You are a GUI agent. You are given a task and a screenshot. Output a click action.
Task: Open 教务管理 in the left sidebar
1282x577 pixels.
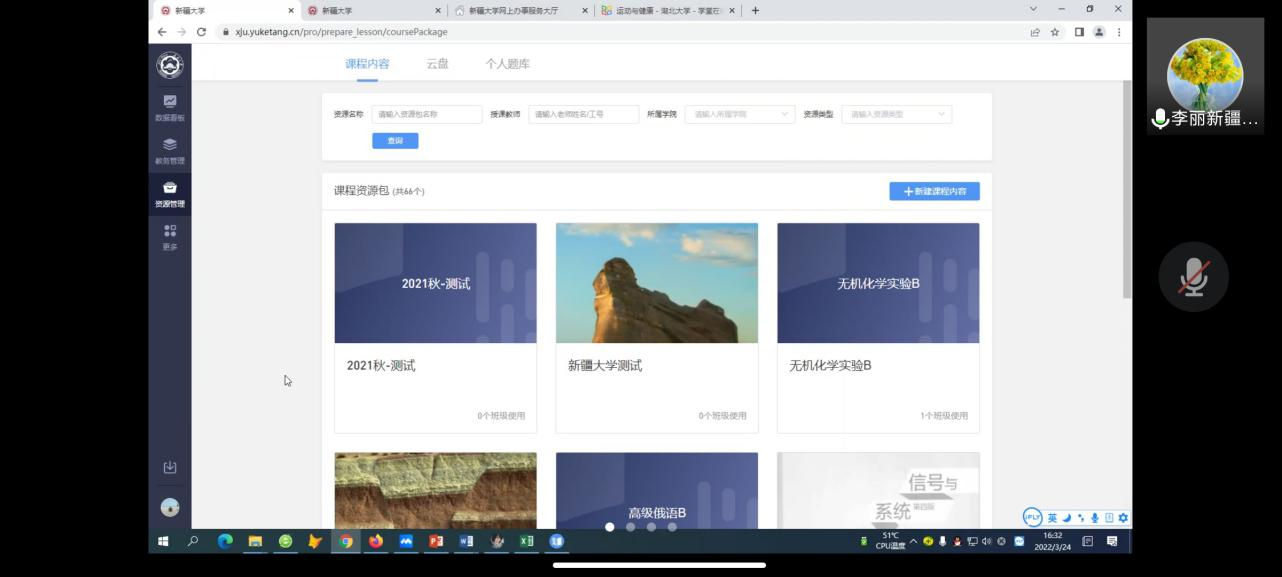coord(170,150)
